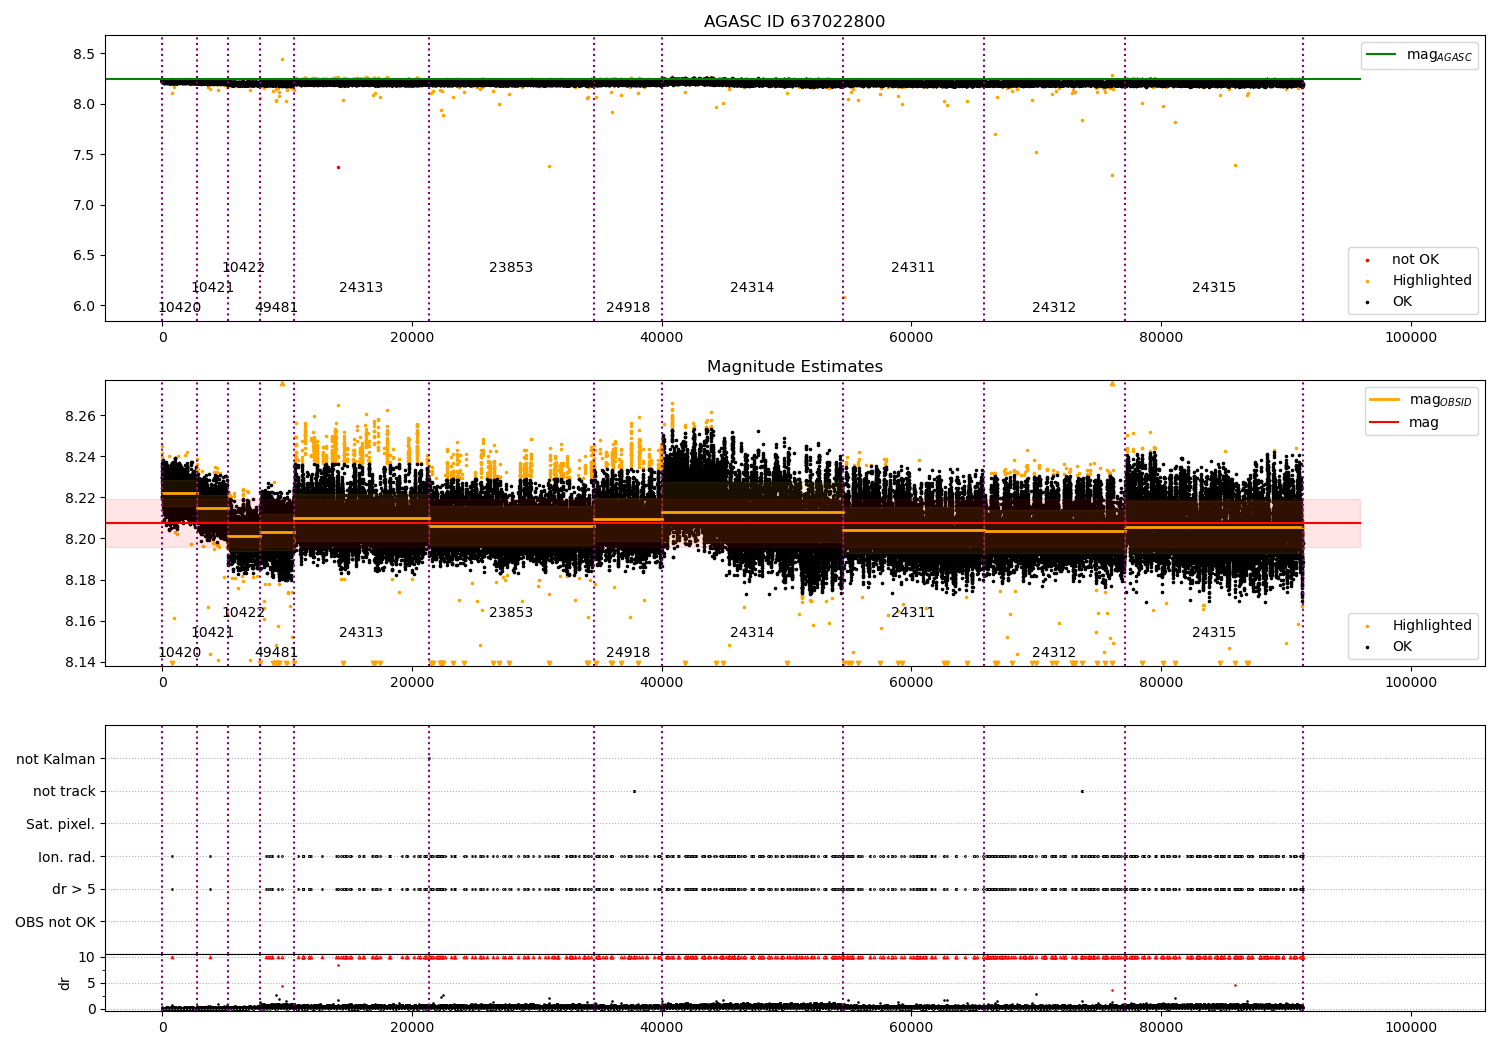The width and height of the screenshot is (1500, 1050).
Task: Click obsid label 23853 in top plot
Action: [511, 268]
